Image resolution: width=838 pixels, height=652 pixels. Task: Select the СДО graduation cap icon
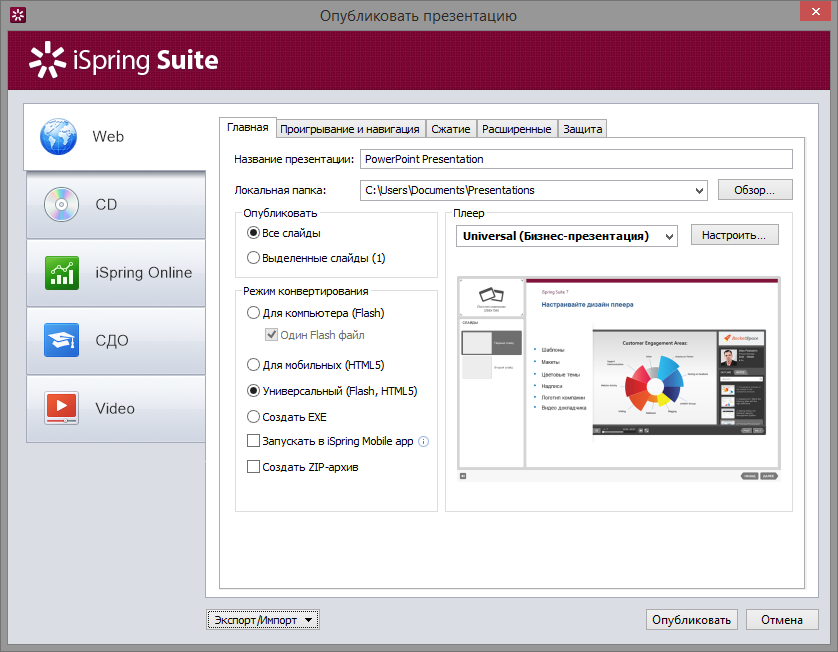(x=61, y=340)
